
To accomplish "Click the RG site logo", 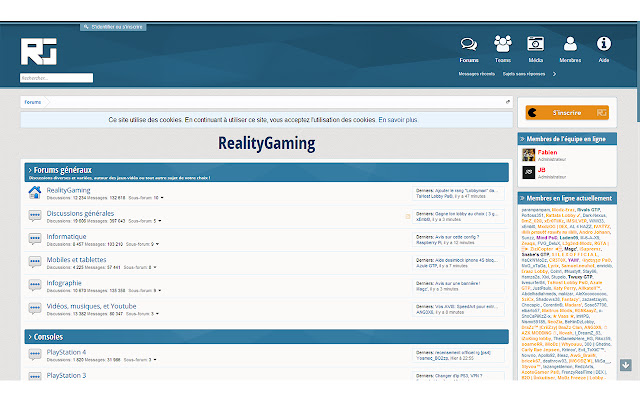I will coord(39,51).
